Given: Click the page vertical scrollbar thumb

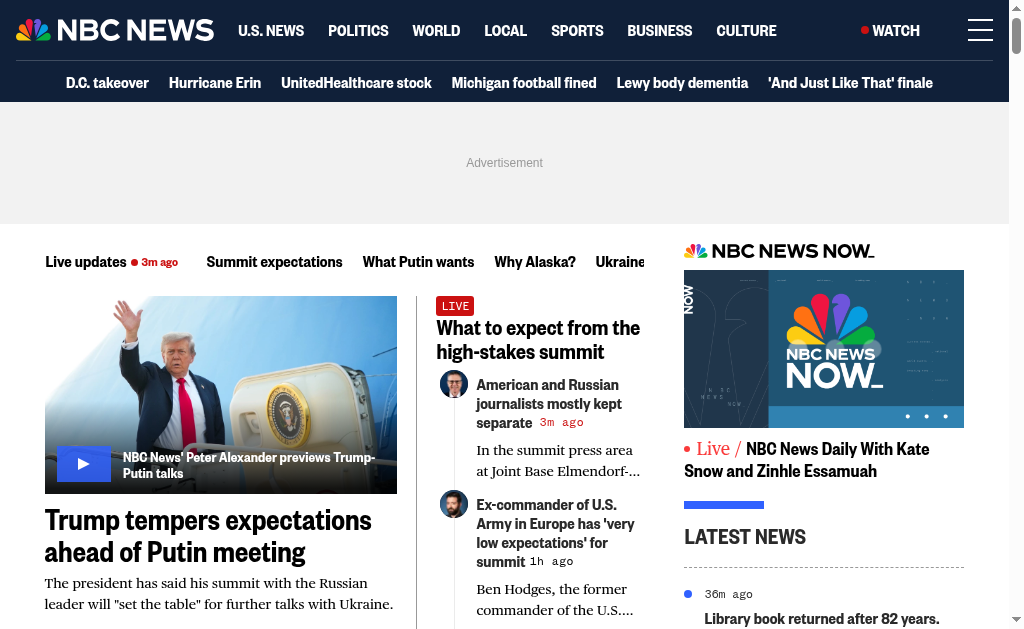Looking at the screenshot, I should 1016,37.
